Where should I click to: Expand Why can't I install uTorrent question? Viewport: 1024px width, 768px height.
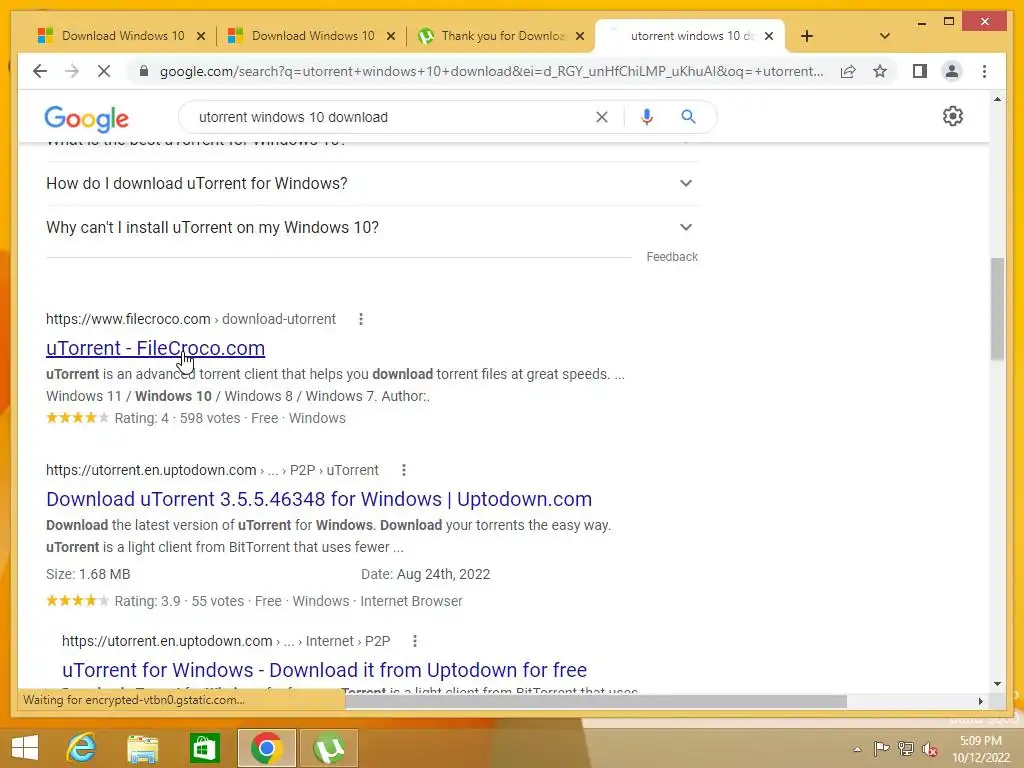(371, 227)
